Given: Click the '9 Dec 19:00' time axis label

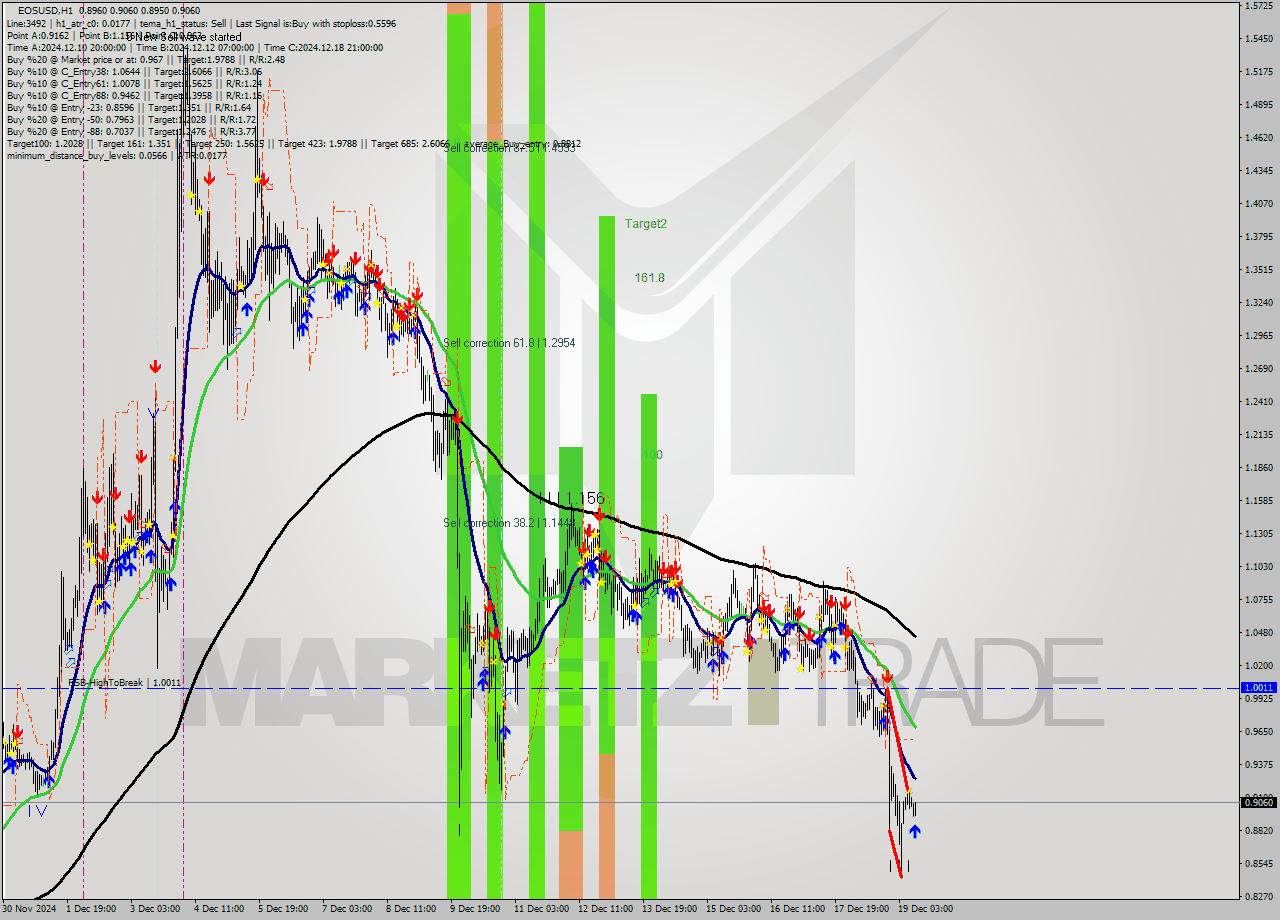Looking at the screenshot, I should 475,909.
